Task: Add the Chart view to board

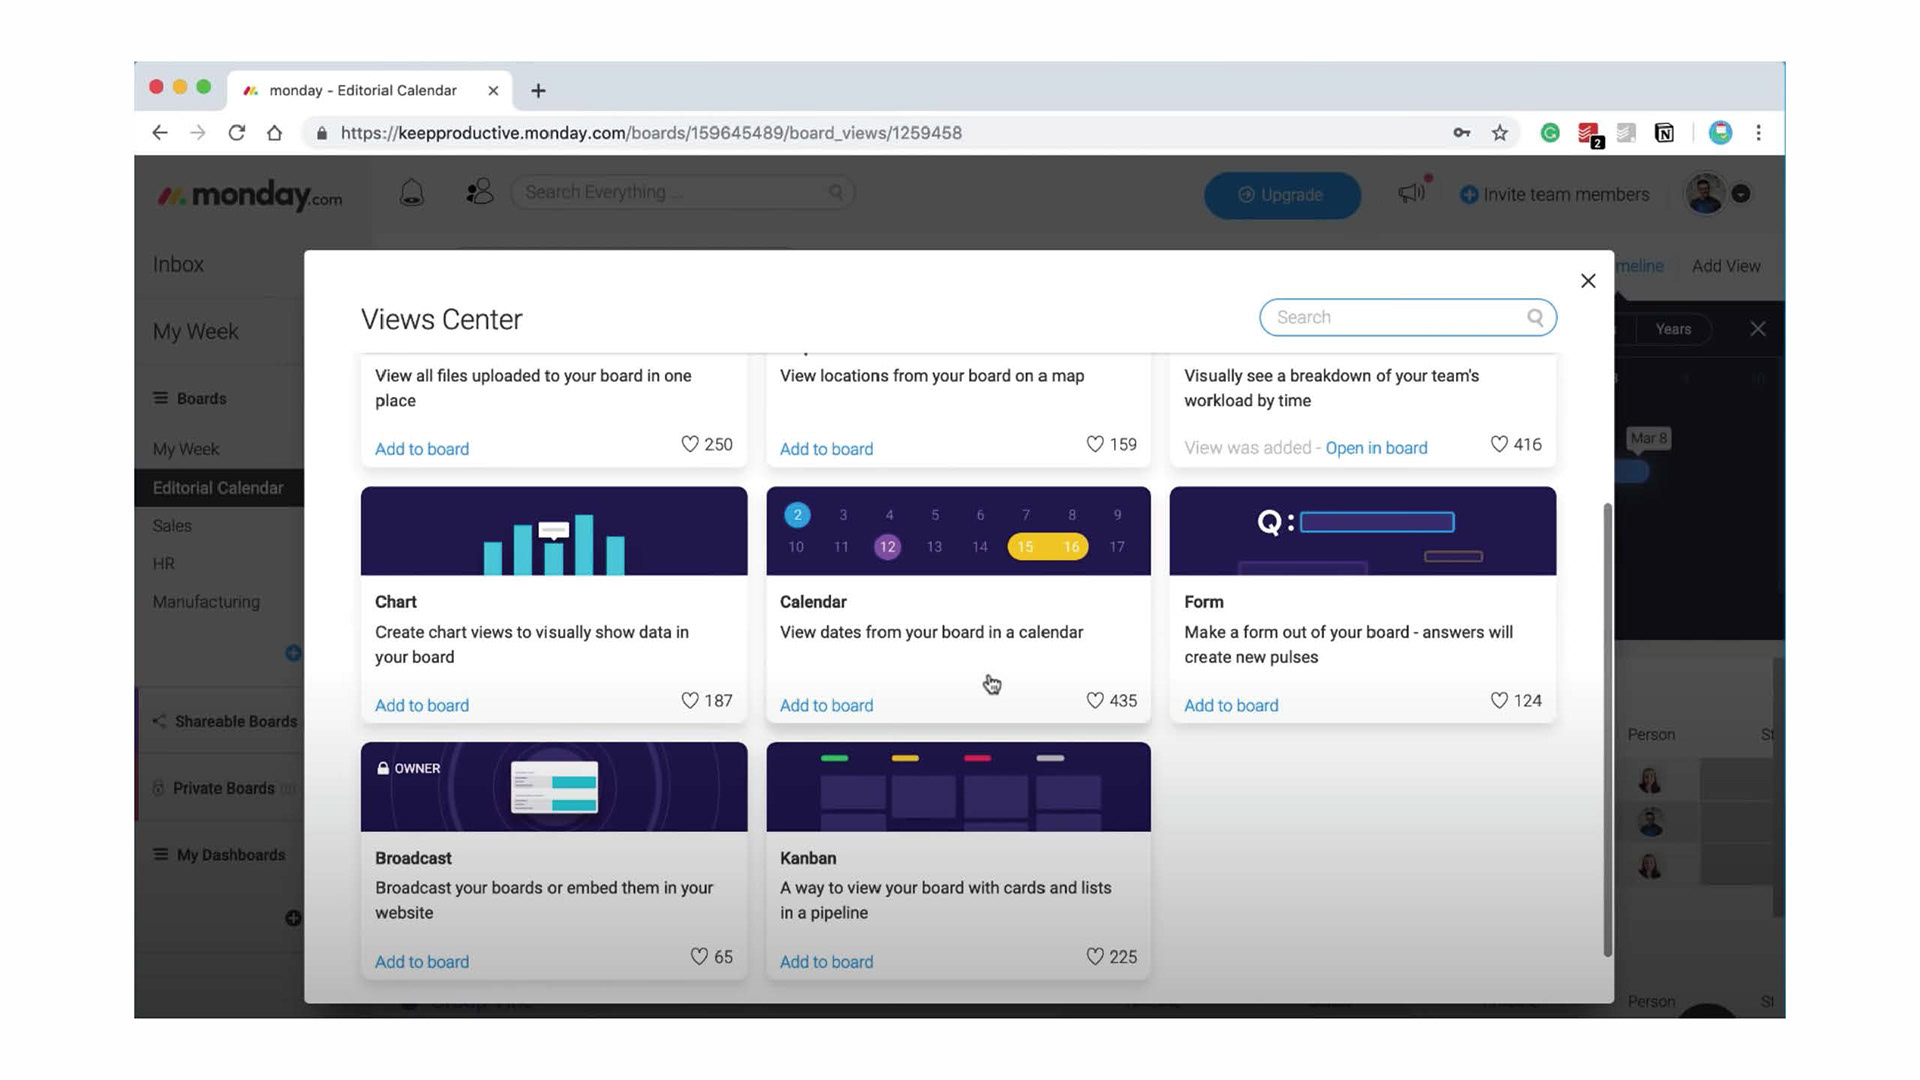Action: click(x=422, y=705)
